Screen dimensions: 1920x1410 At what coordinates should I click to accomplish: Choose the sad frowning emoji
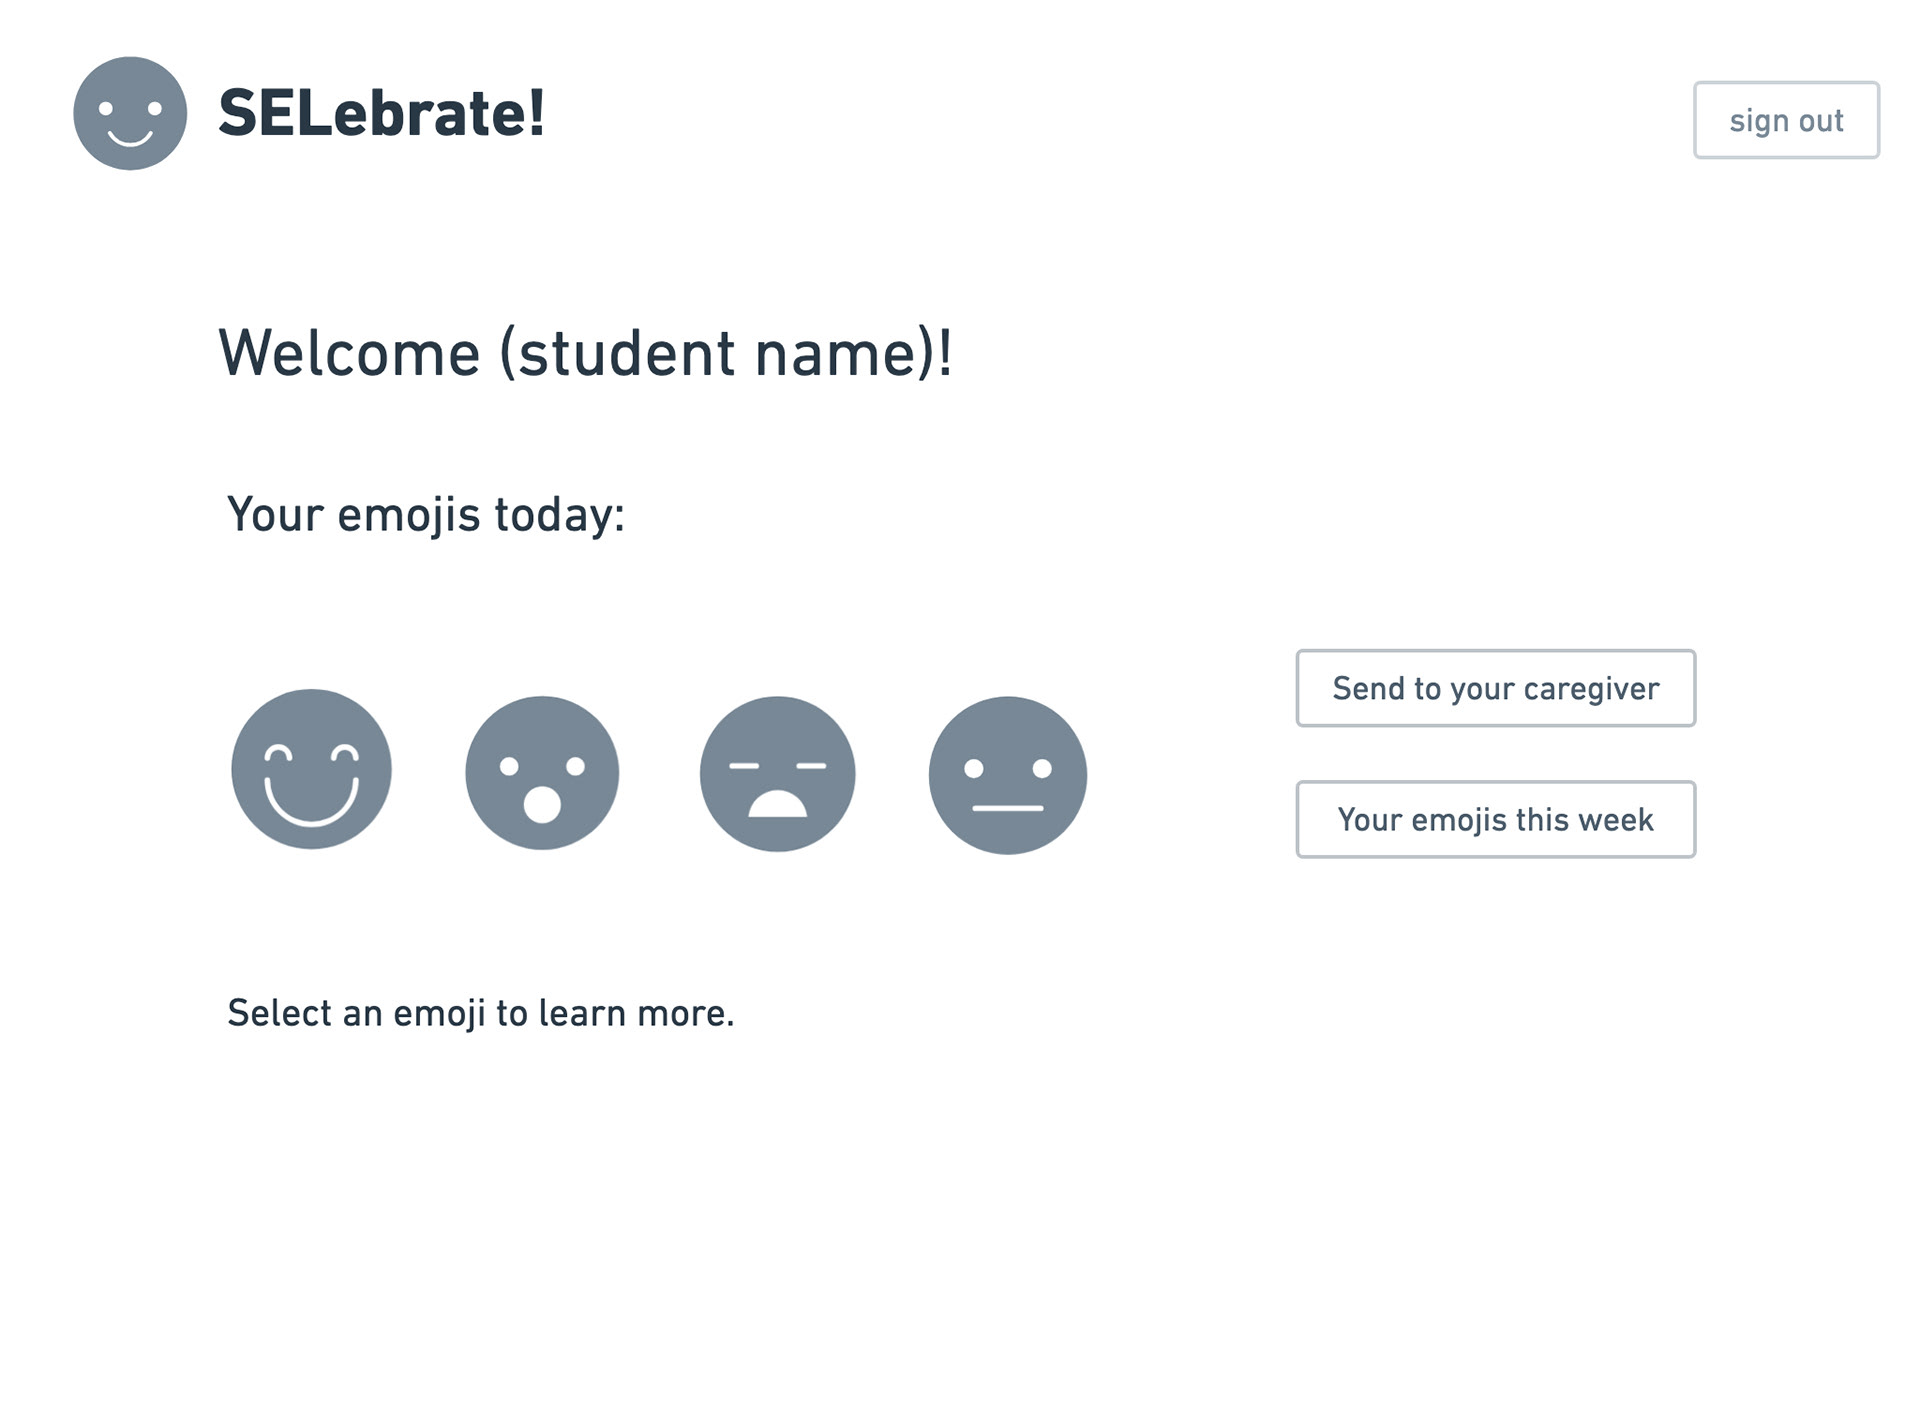point(777,774)
